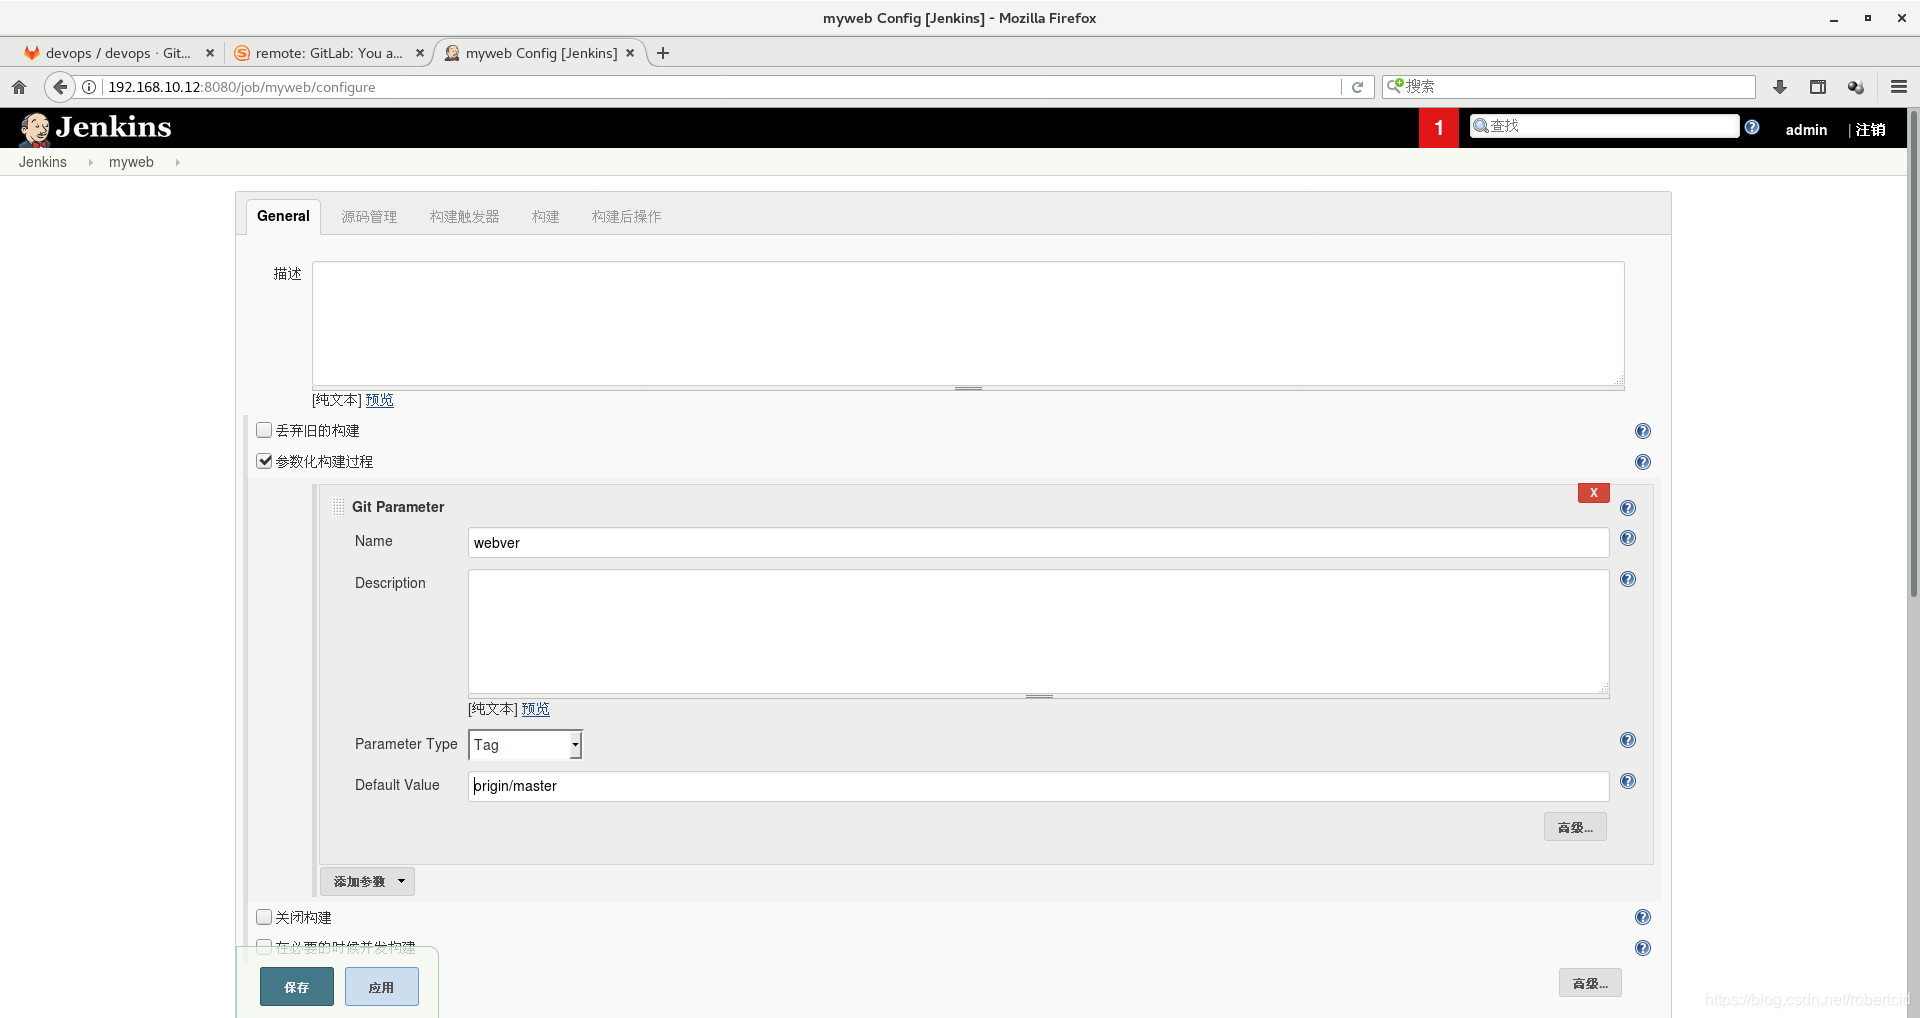
Task: Toggle the '在必要的时候并发构建' checkbox
Action: [x=264, y=946]
